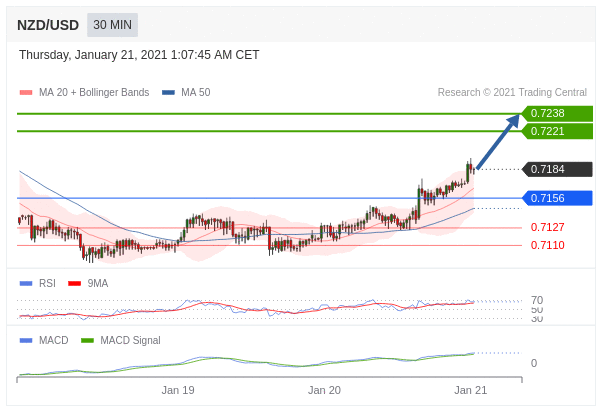Click the chart date and time text
This screenshot has height=410, width=597.
(139, 55)
